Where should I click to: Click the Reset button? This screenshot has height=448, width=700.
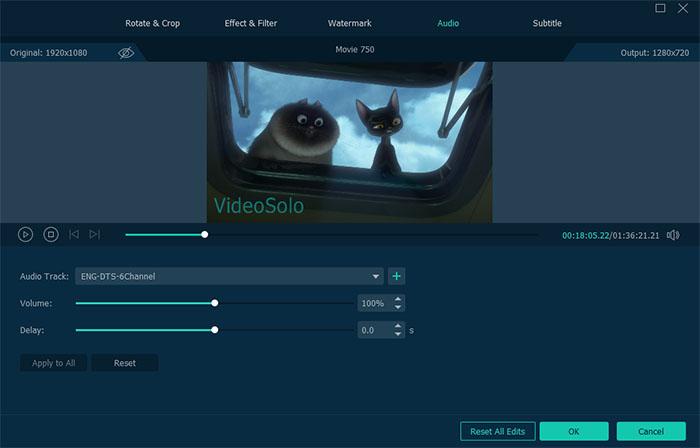[125, 363]
